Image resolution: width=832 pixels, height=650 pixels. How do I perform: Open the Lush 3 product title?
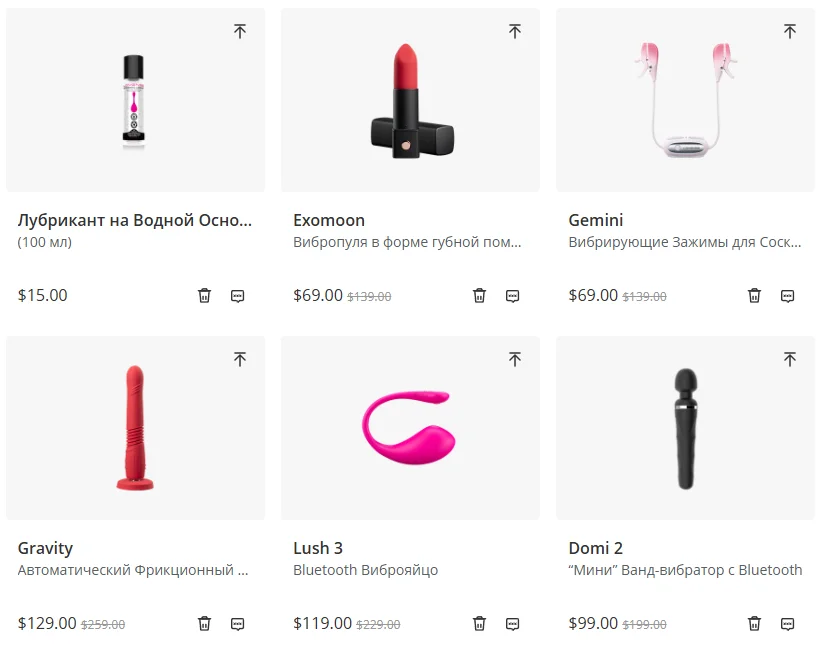tap(318, 548)
